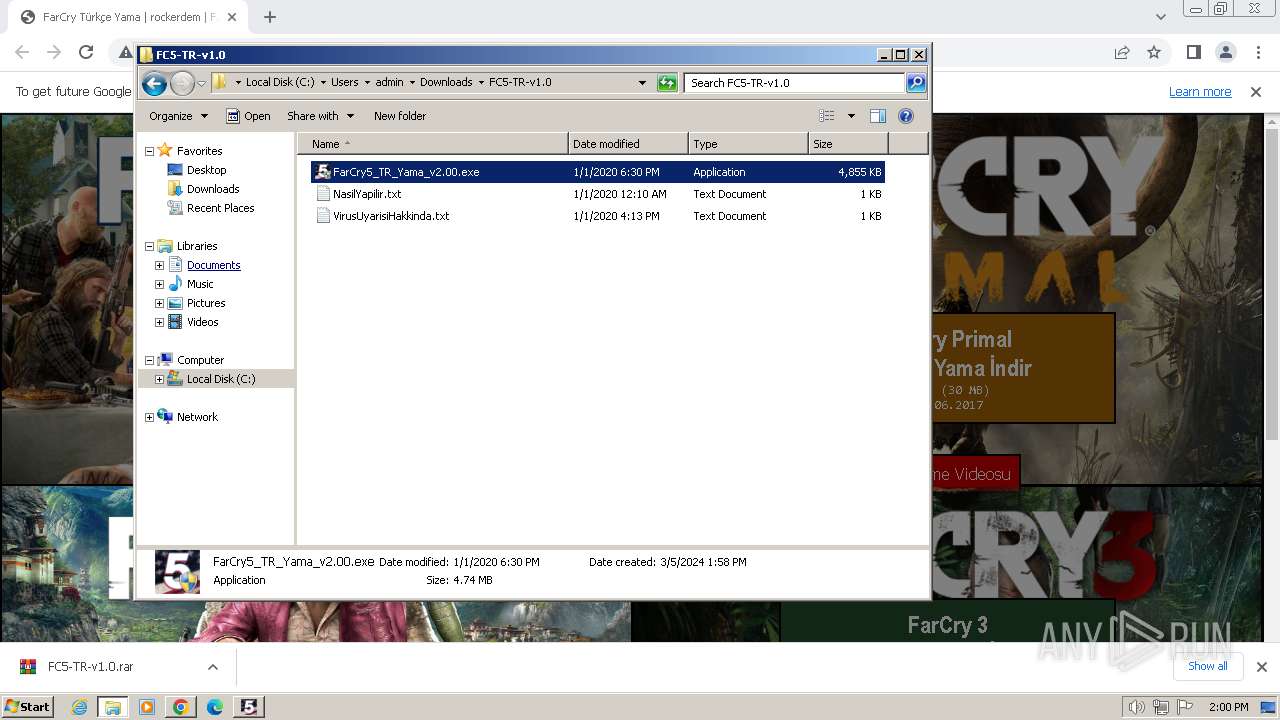Click the large FarCry 5 preview thumbnail

pos(177,572)
